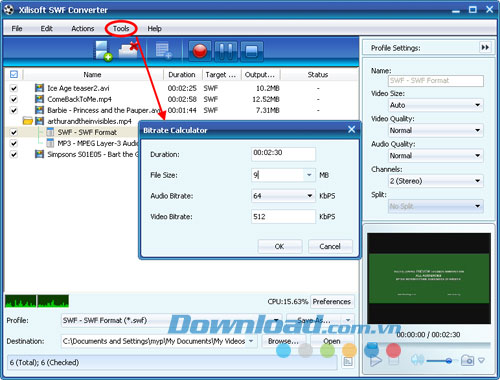Screen dimensions: 500x380
Task: Open the Video Quality dropdown
Action: pyautogui.click(x=436, y=130)
